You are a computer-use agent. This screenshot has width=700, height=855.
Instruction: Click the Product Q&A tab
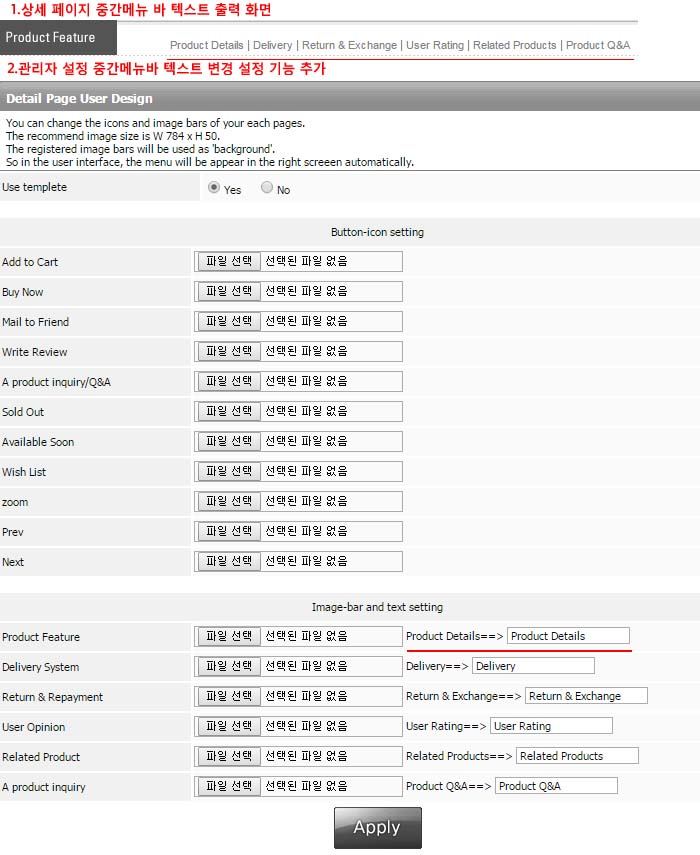(x=598, y=45)
